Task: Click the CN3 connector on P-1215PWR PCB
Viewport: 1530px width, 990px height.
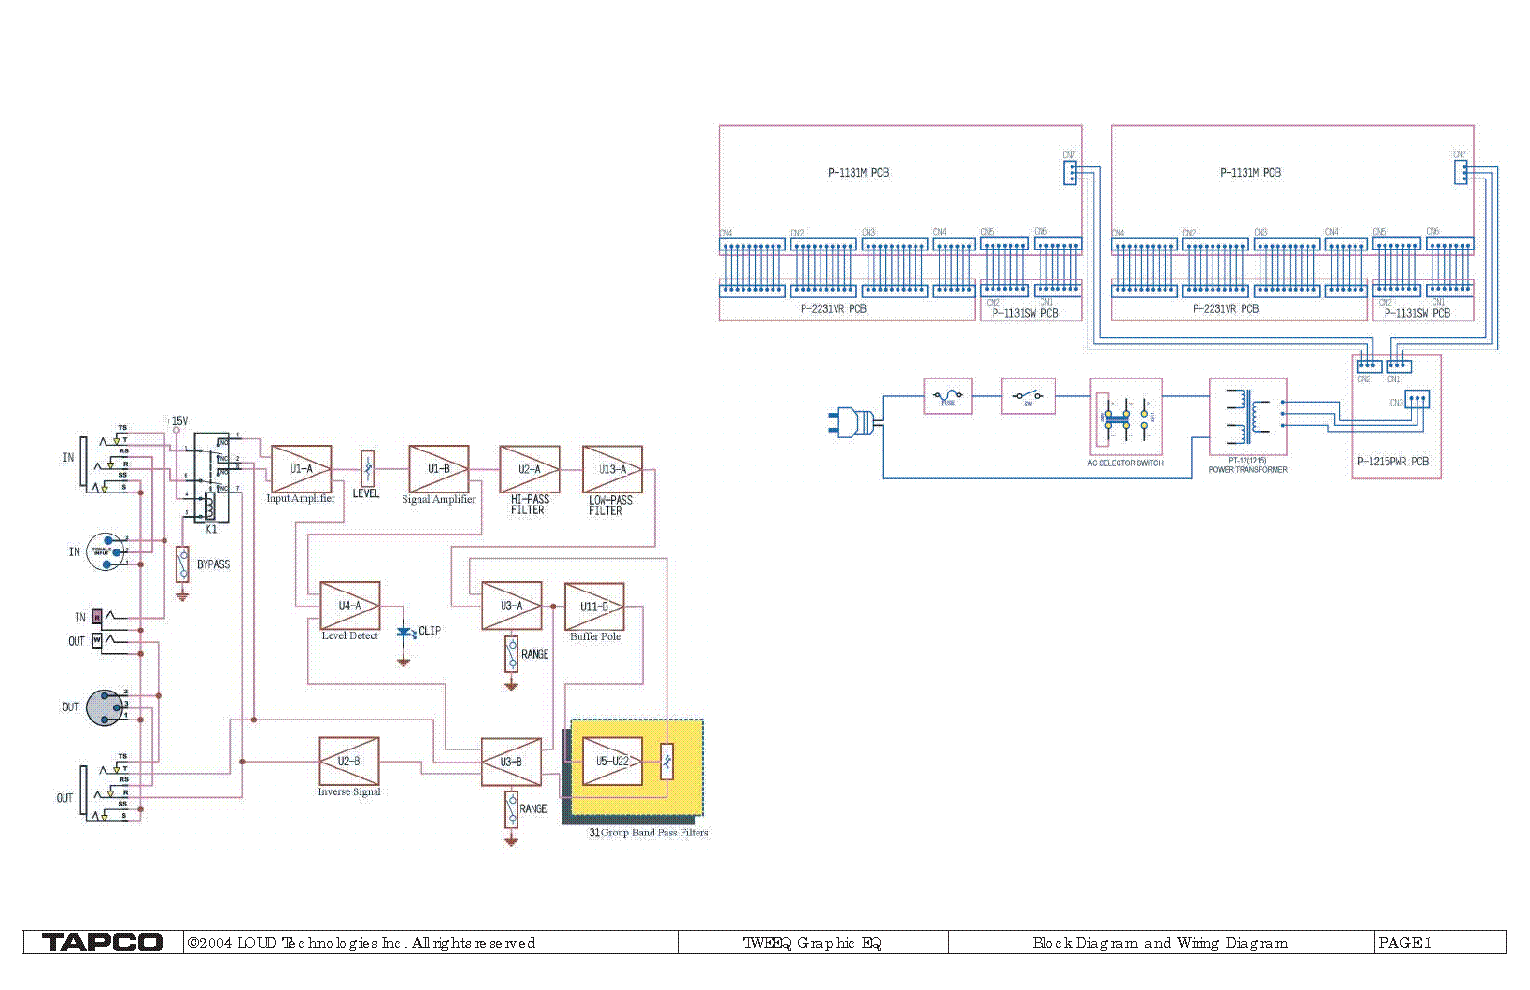Action: (1417, 399)
